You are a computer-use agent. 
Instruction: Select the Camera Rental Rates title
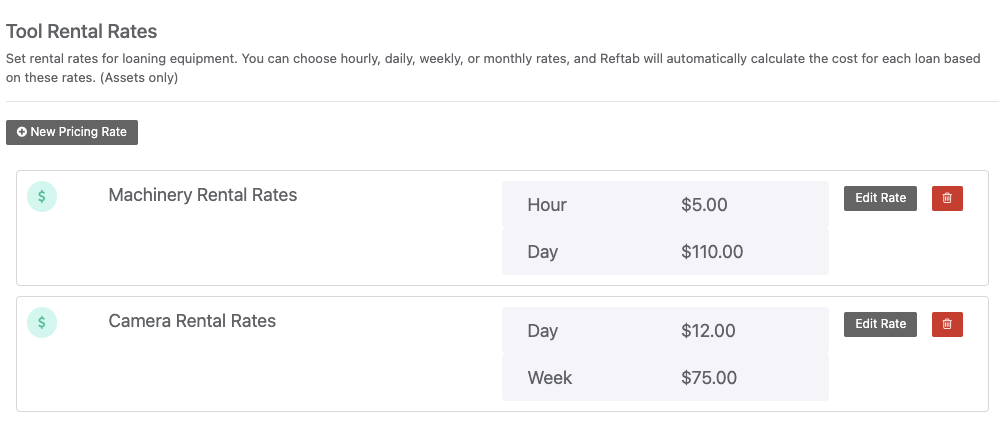point(192,321)
